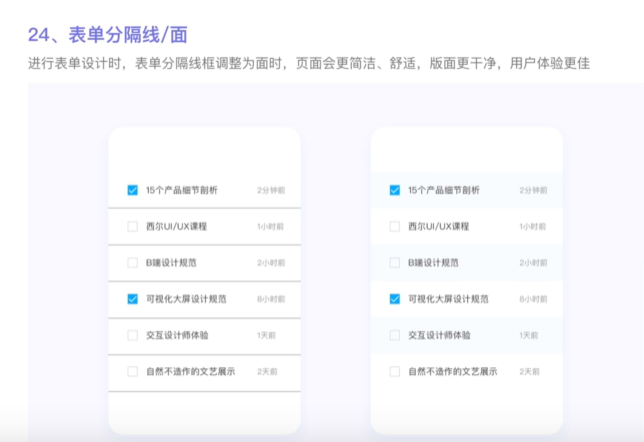Select '西尔UI/UX课程' label text in left card
The width and height of the screenshot is (644, 442).
point(176,226)
